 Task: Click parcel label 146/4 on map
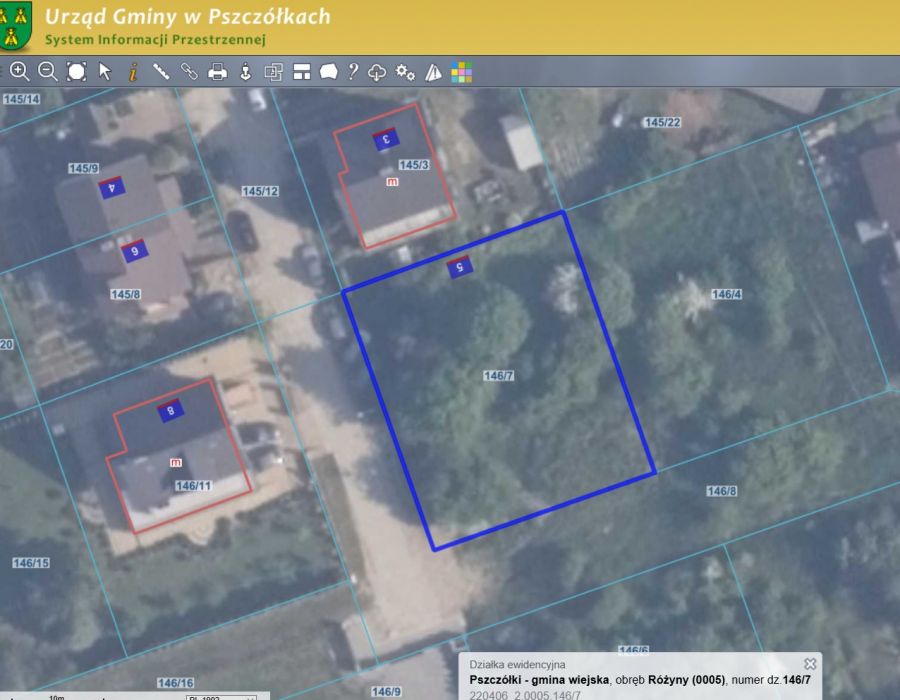click(726, 294)
